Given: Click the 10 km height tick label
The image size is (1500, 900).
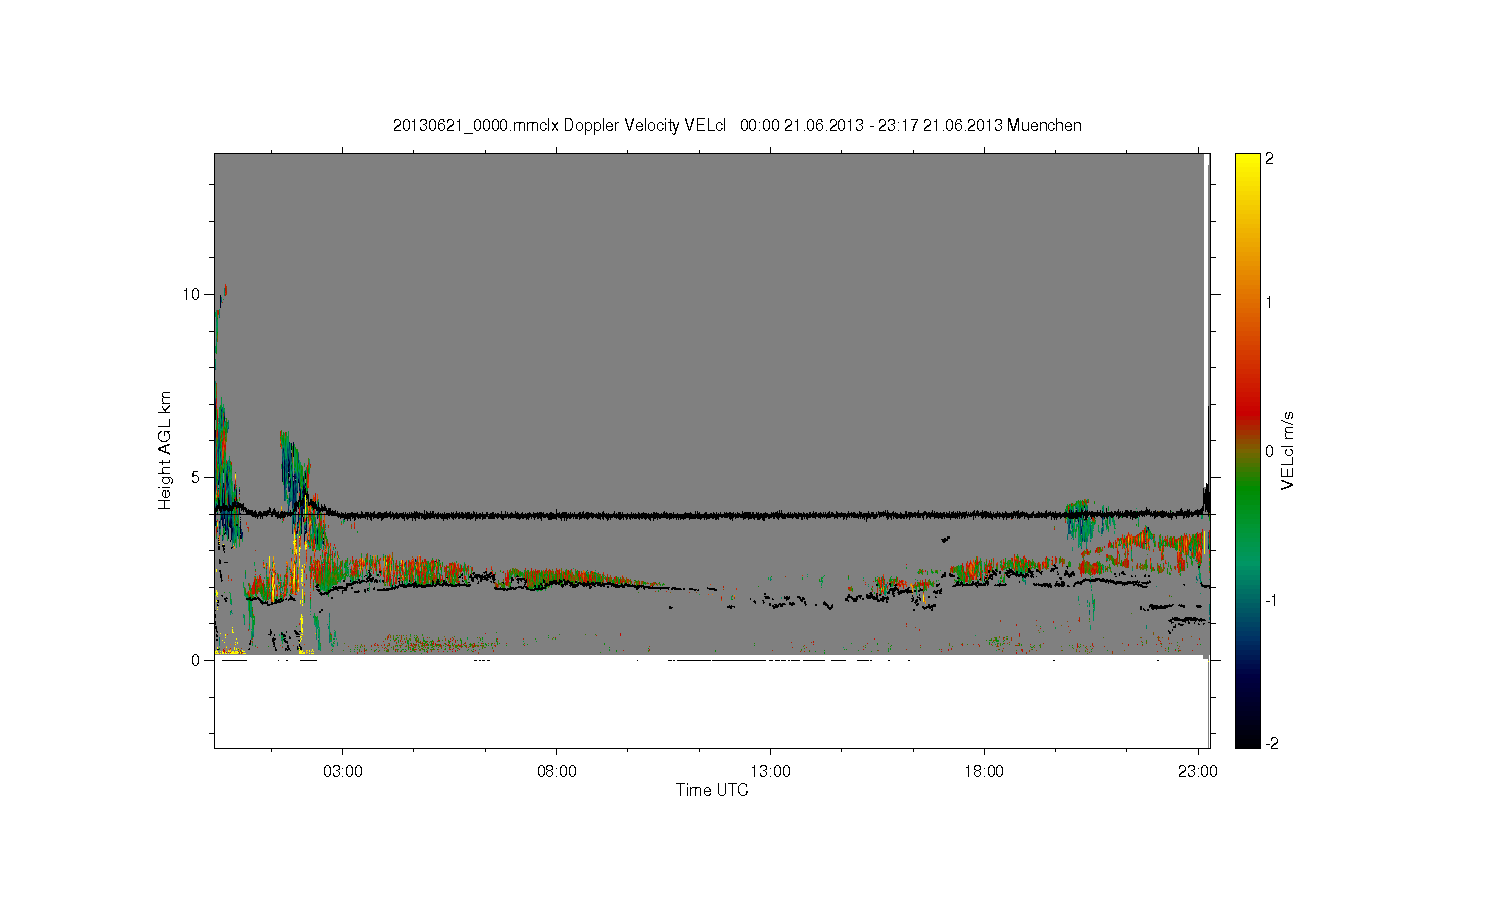Looking at the screenshot, I should (191, 294).
